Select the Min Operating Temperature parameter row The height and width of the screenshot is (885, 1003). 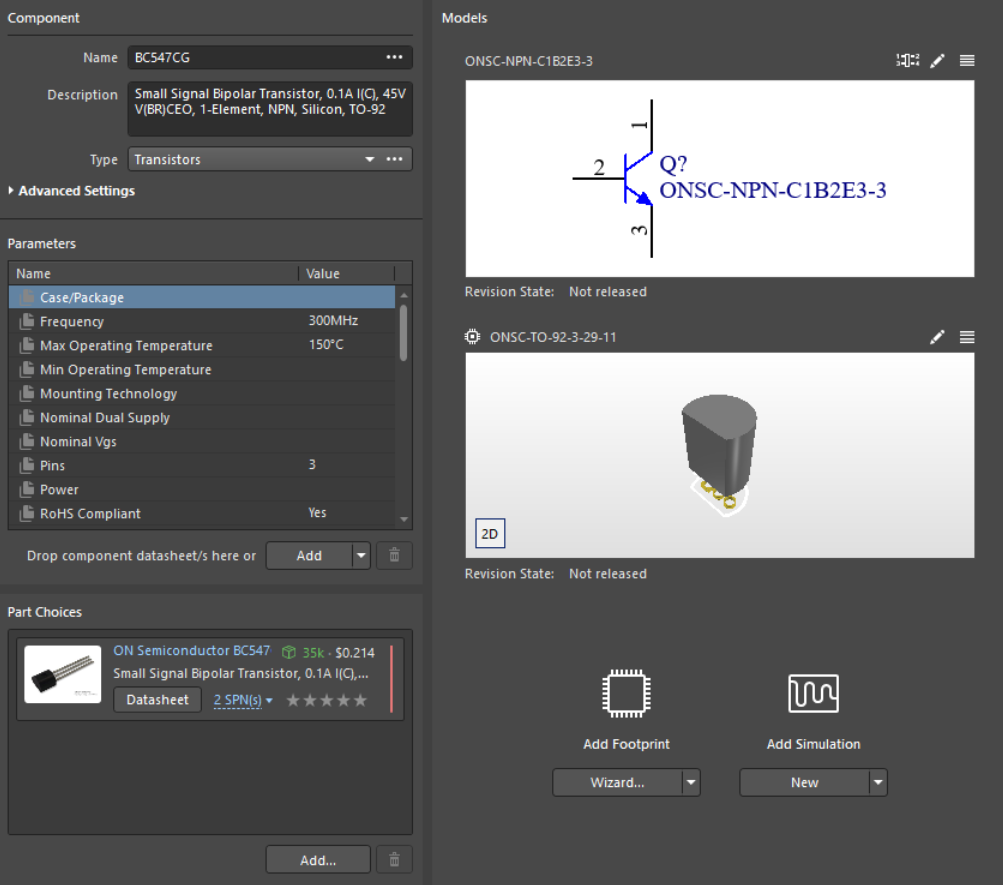click(202, 370)
